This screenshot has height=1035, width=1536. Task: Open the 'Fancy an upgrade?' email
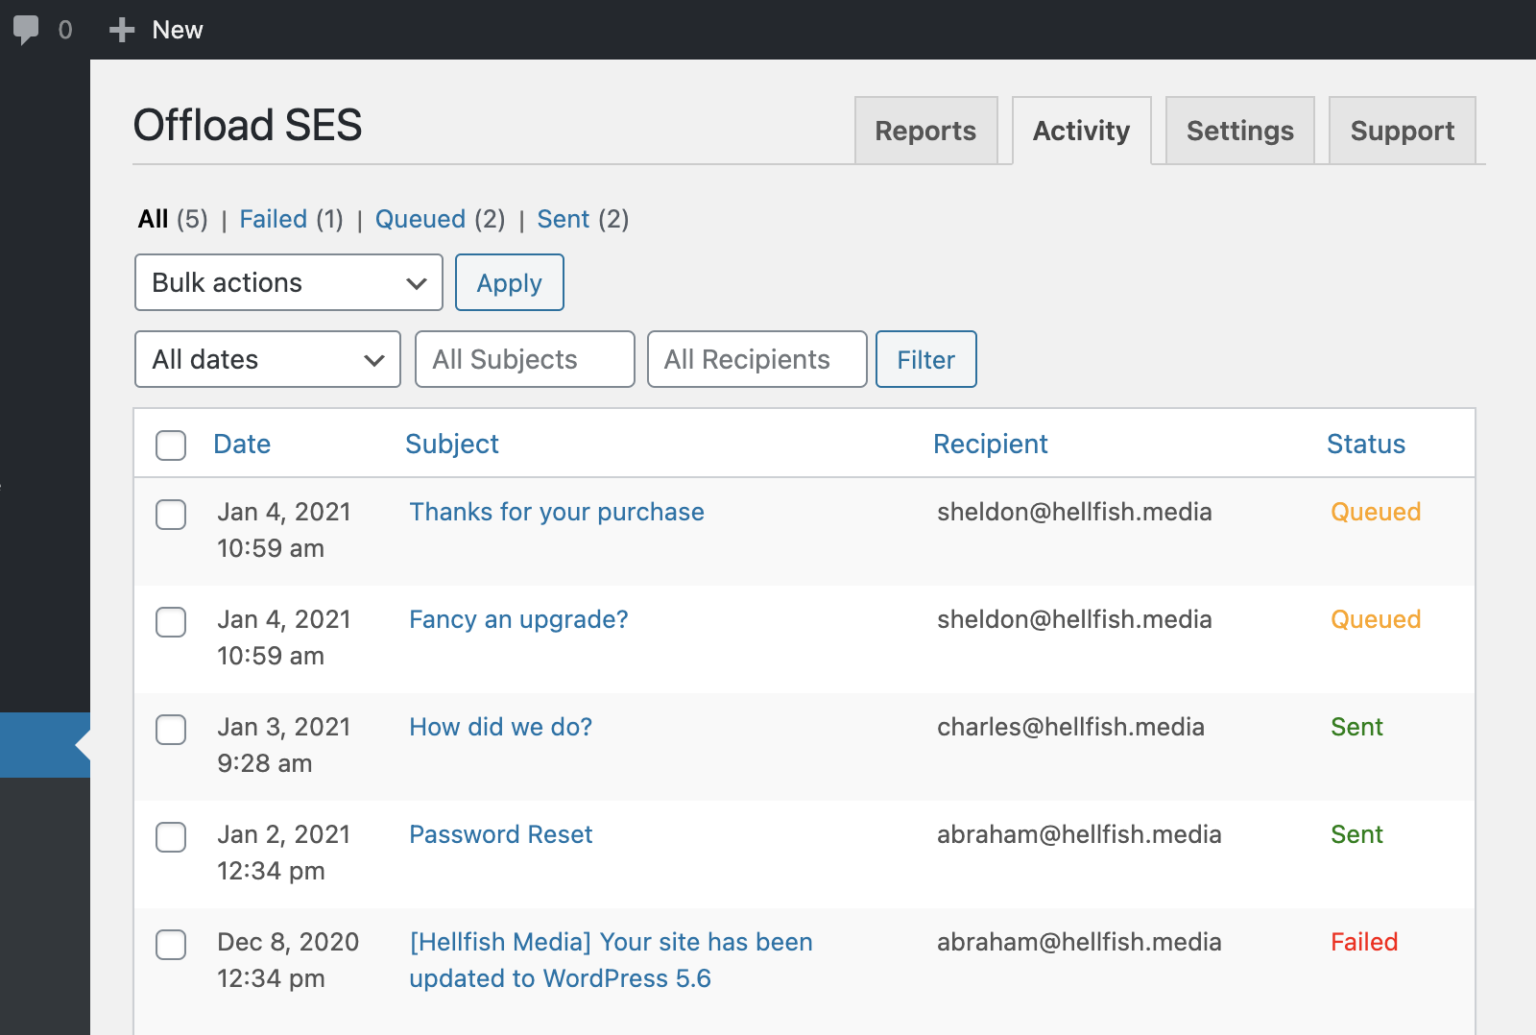coord(518,619)
